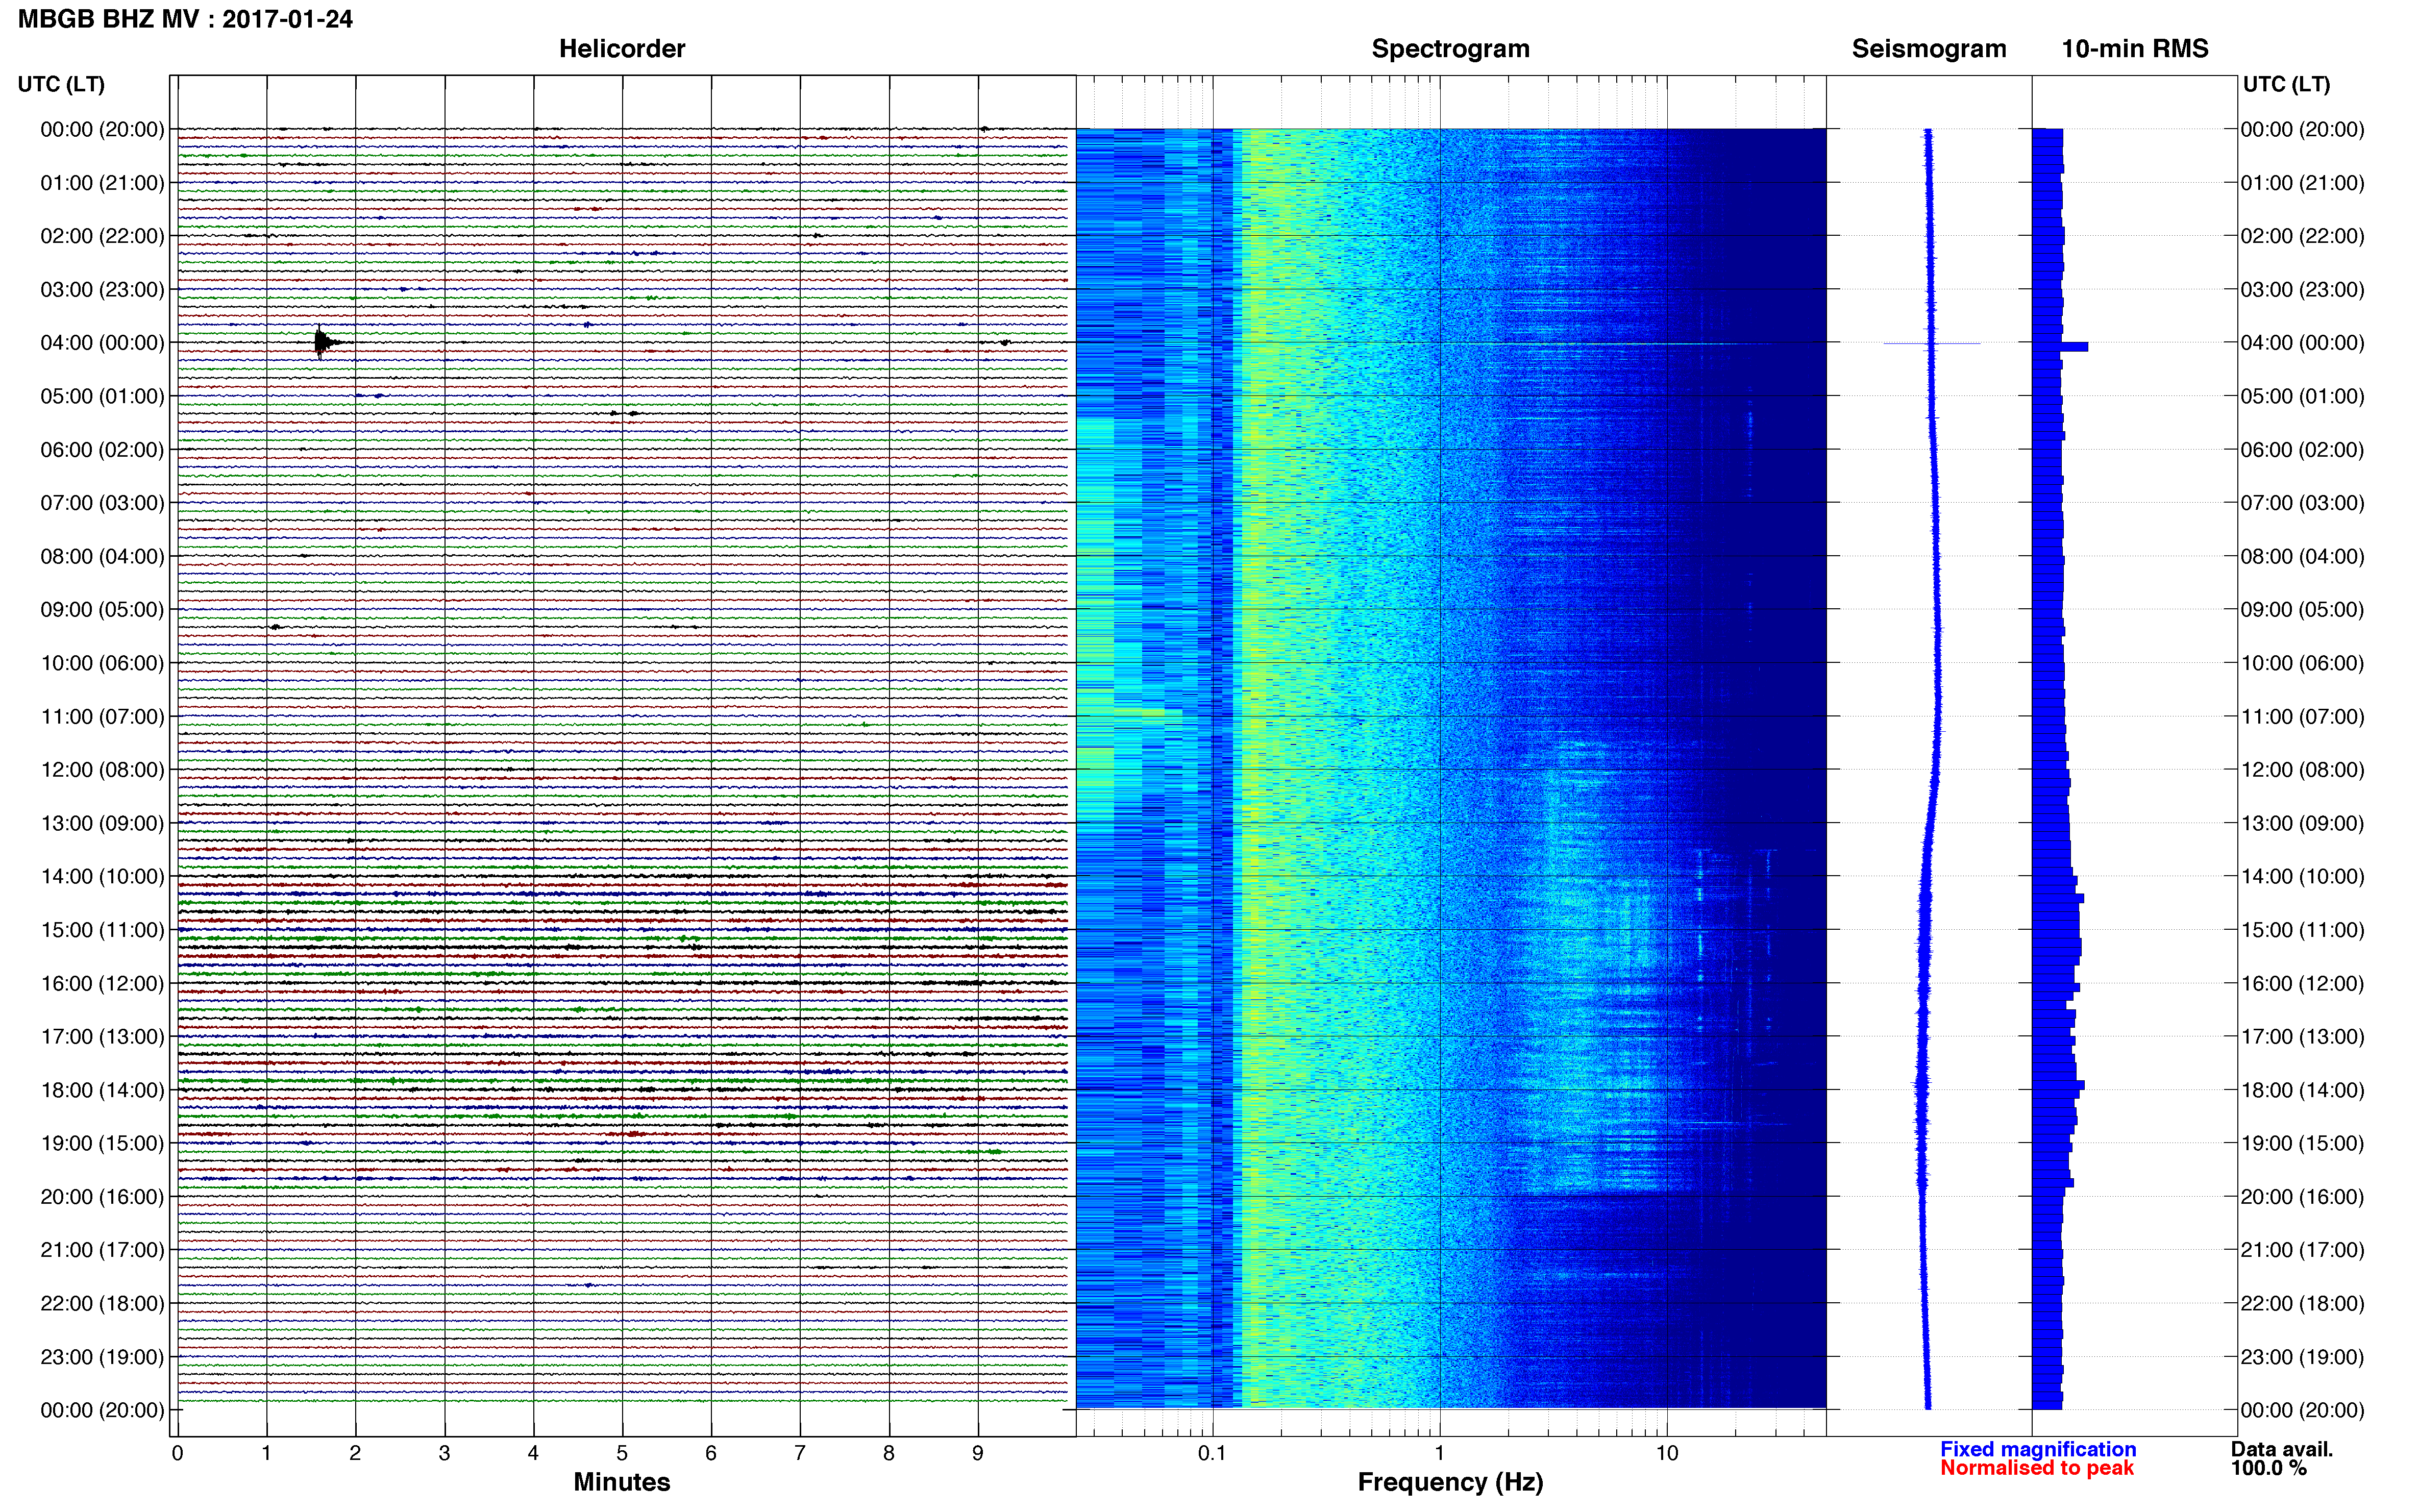Image resolution: width=2419 pixels, height=1512 pixels.
Task: Click the 2 tick on Minutes axis
Action: [x=355, y=1454]
